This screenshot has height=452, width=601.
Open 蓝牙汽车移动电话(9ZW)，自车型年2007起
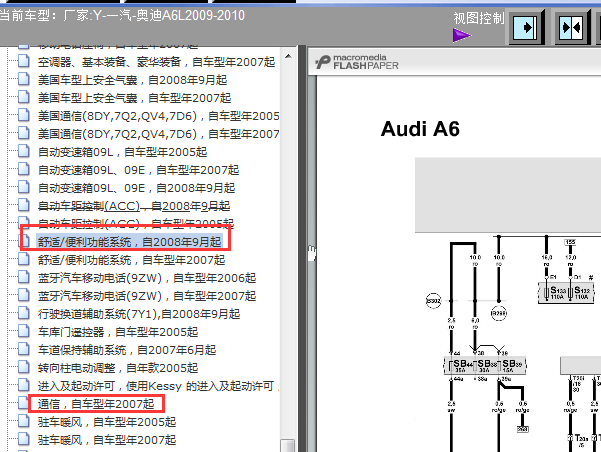[147, 296]
